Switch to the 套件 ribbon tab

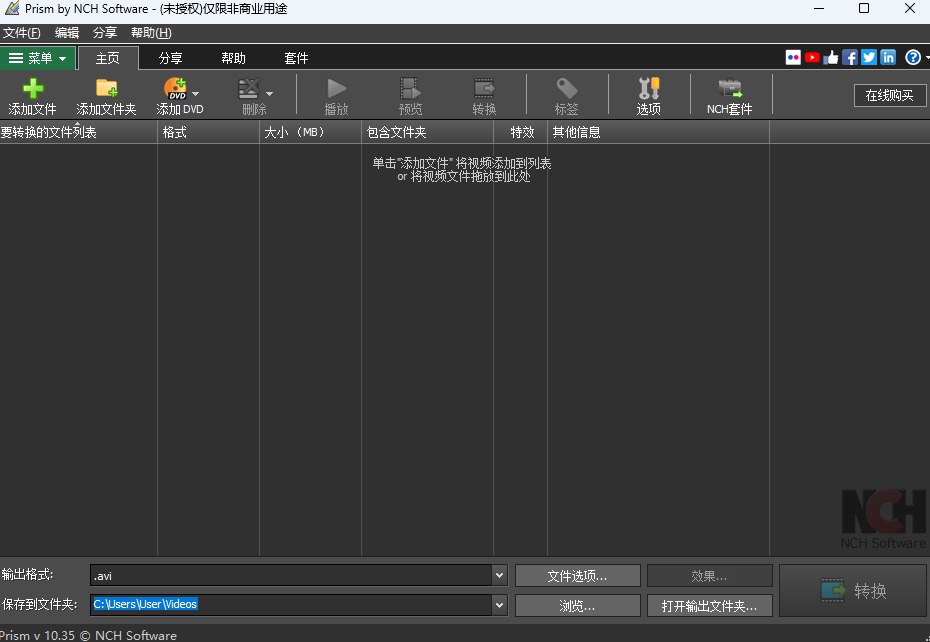296,58
